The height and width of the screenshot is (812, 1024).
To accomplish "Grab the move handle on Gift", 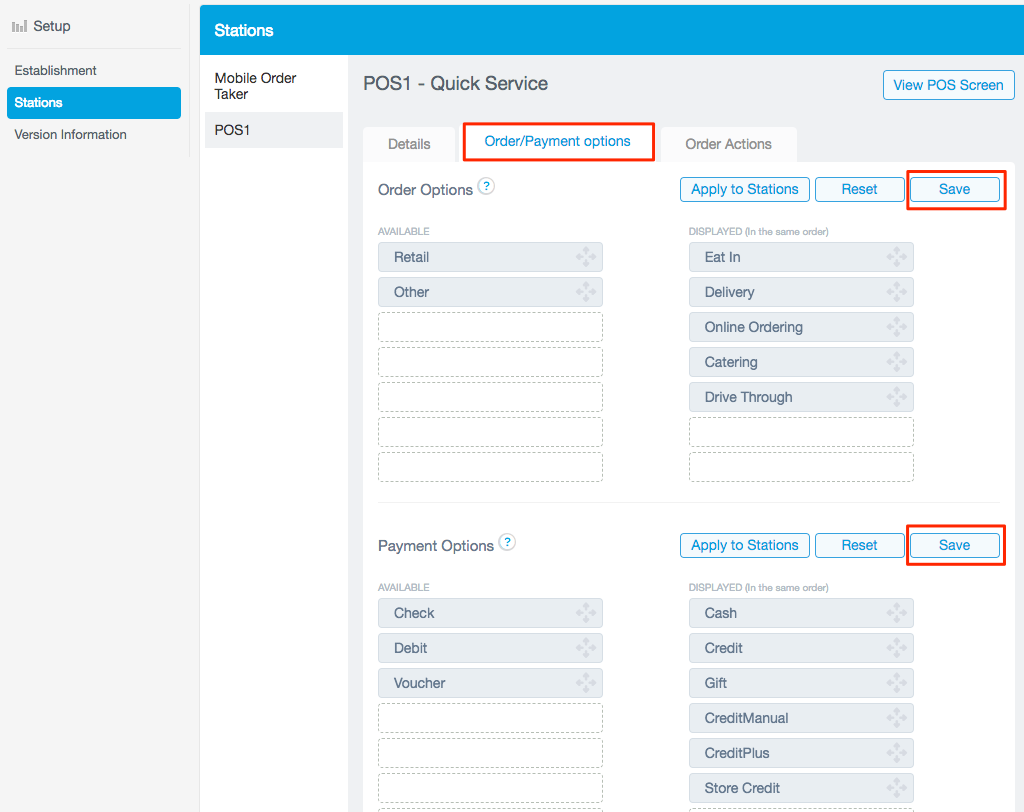I will (896, 683).
